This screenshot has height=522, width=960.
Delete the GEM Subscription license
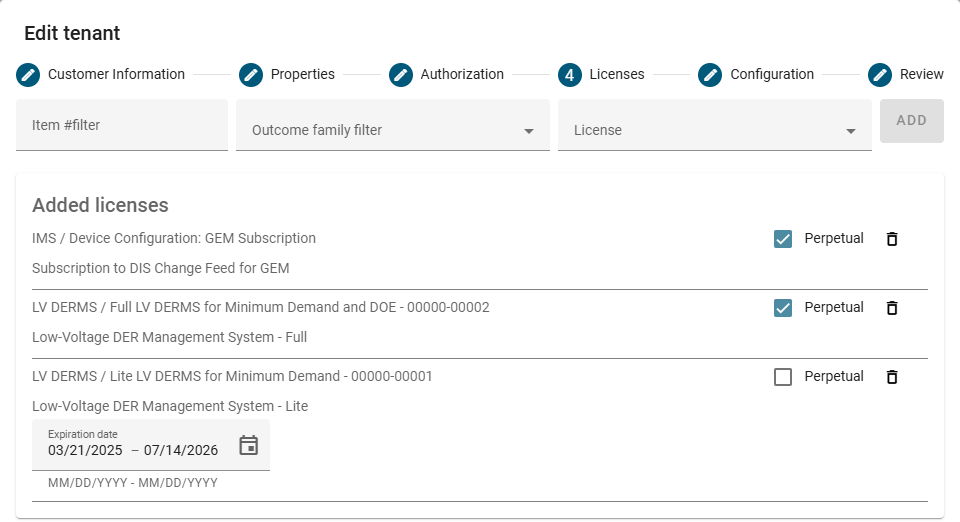pos(892,239)
